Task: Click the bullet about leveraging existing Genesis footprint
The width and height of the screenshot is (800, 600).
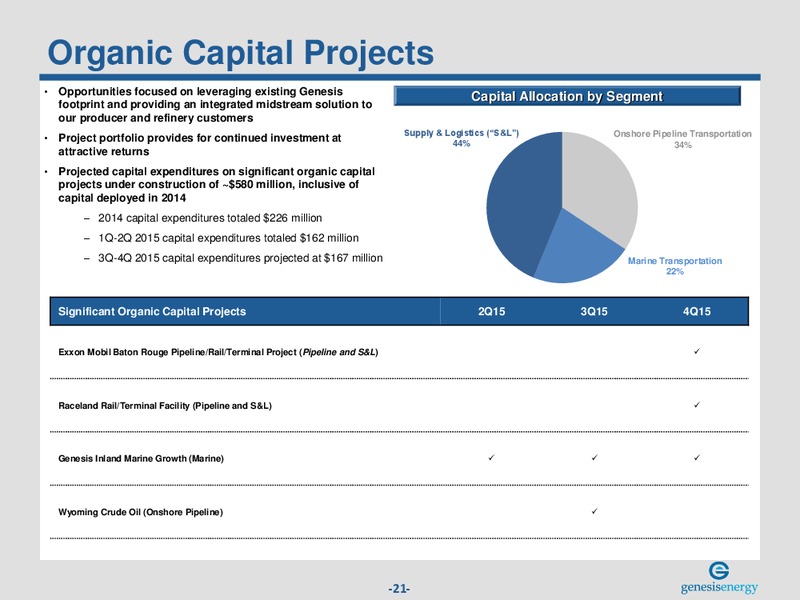Action: click(x=215, y=105)
